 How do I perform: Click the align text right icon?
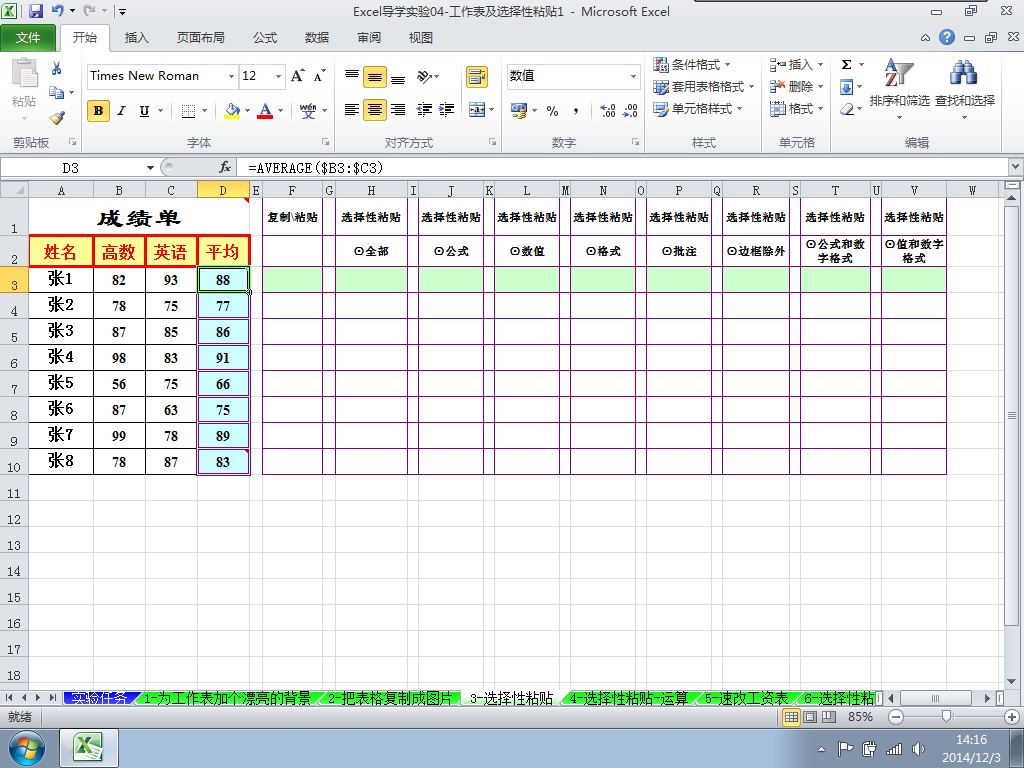pos(398,110)
